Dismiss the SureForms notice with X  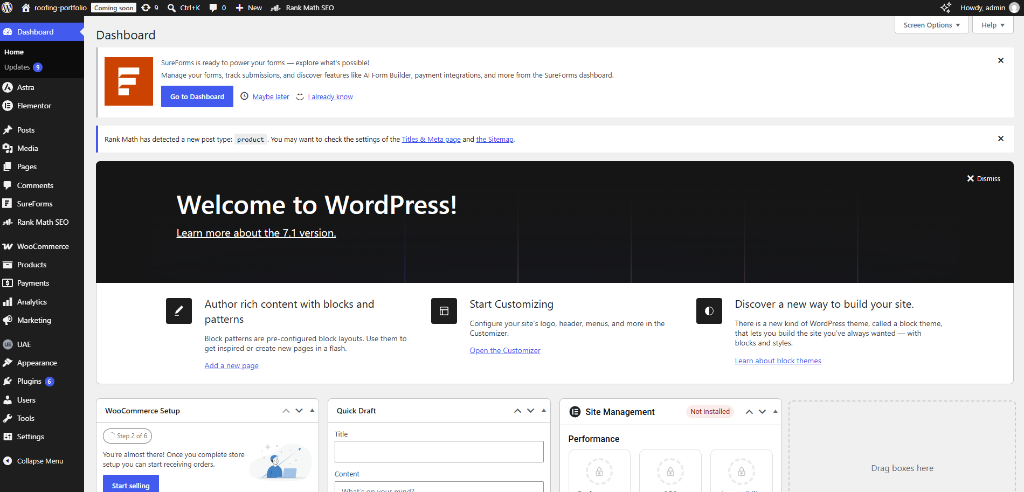click(1000, 60)
